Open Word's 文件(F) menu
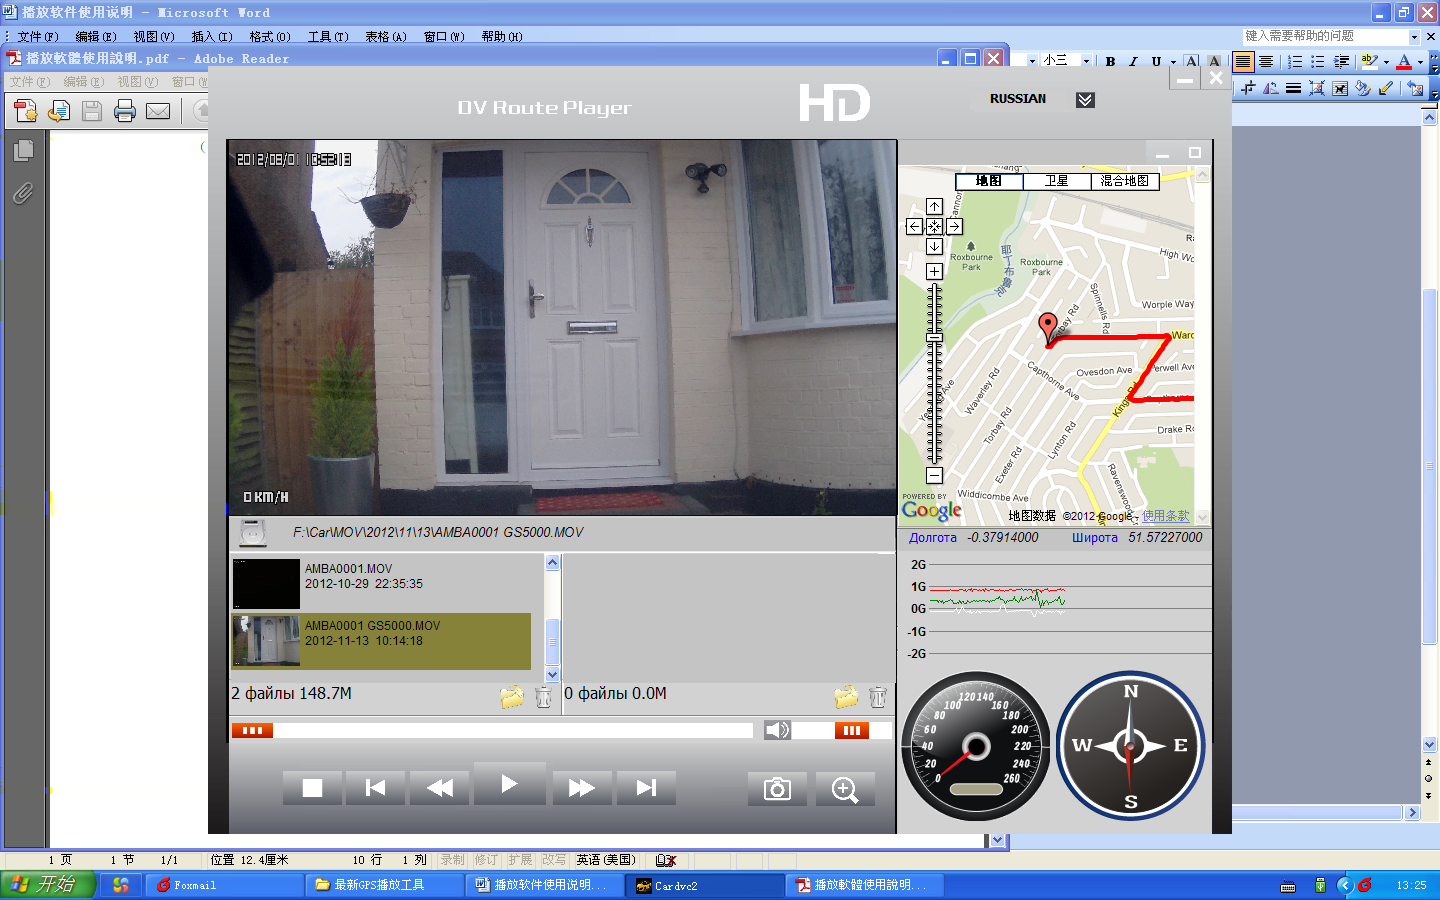 click(38, 37)
